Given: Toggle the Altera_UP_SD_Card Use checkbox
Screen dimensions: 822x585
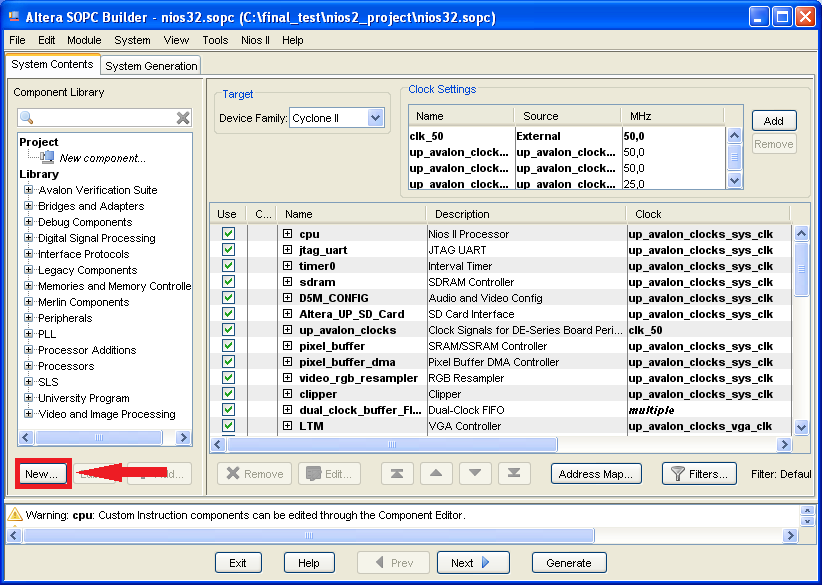Looking at the screenshot, I should [228, 314].
